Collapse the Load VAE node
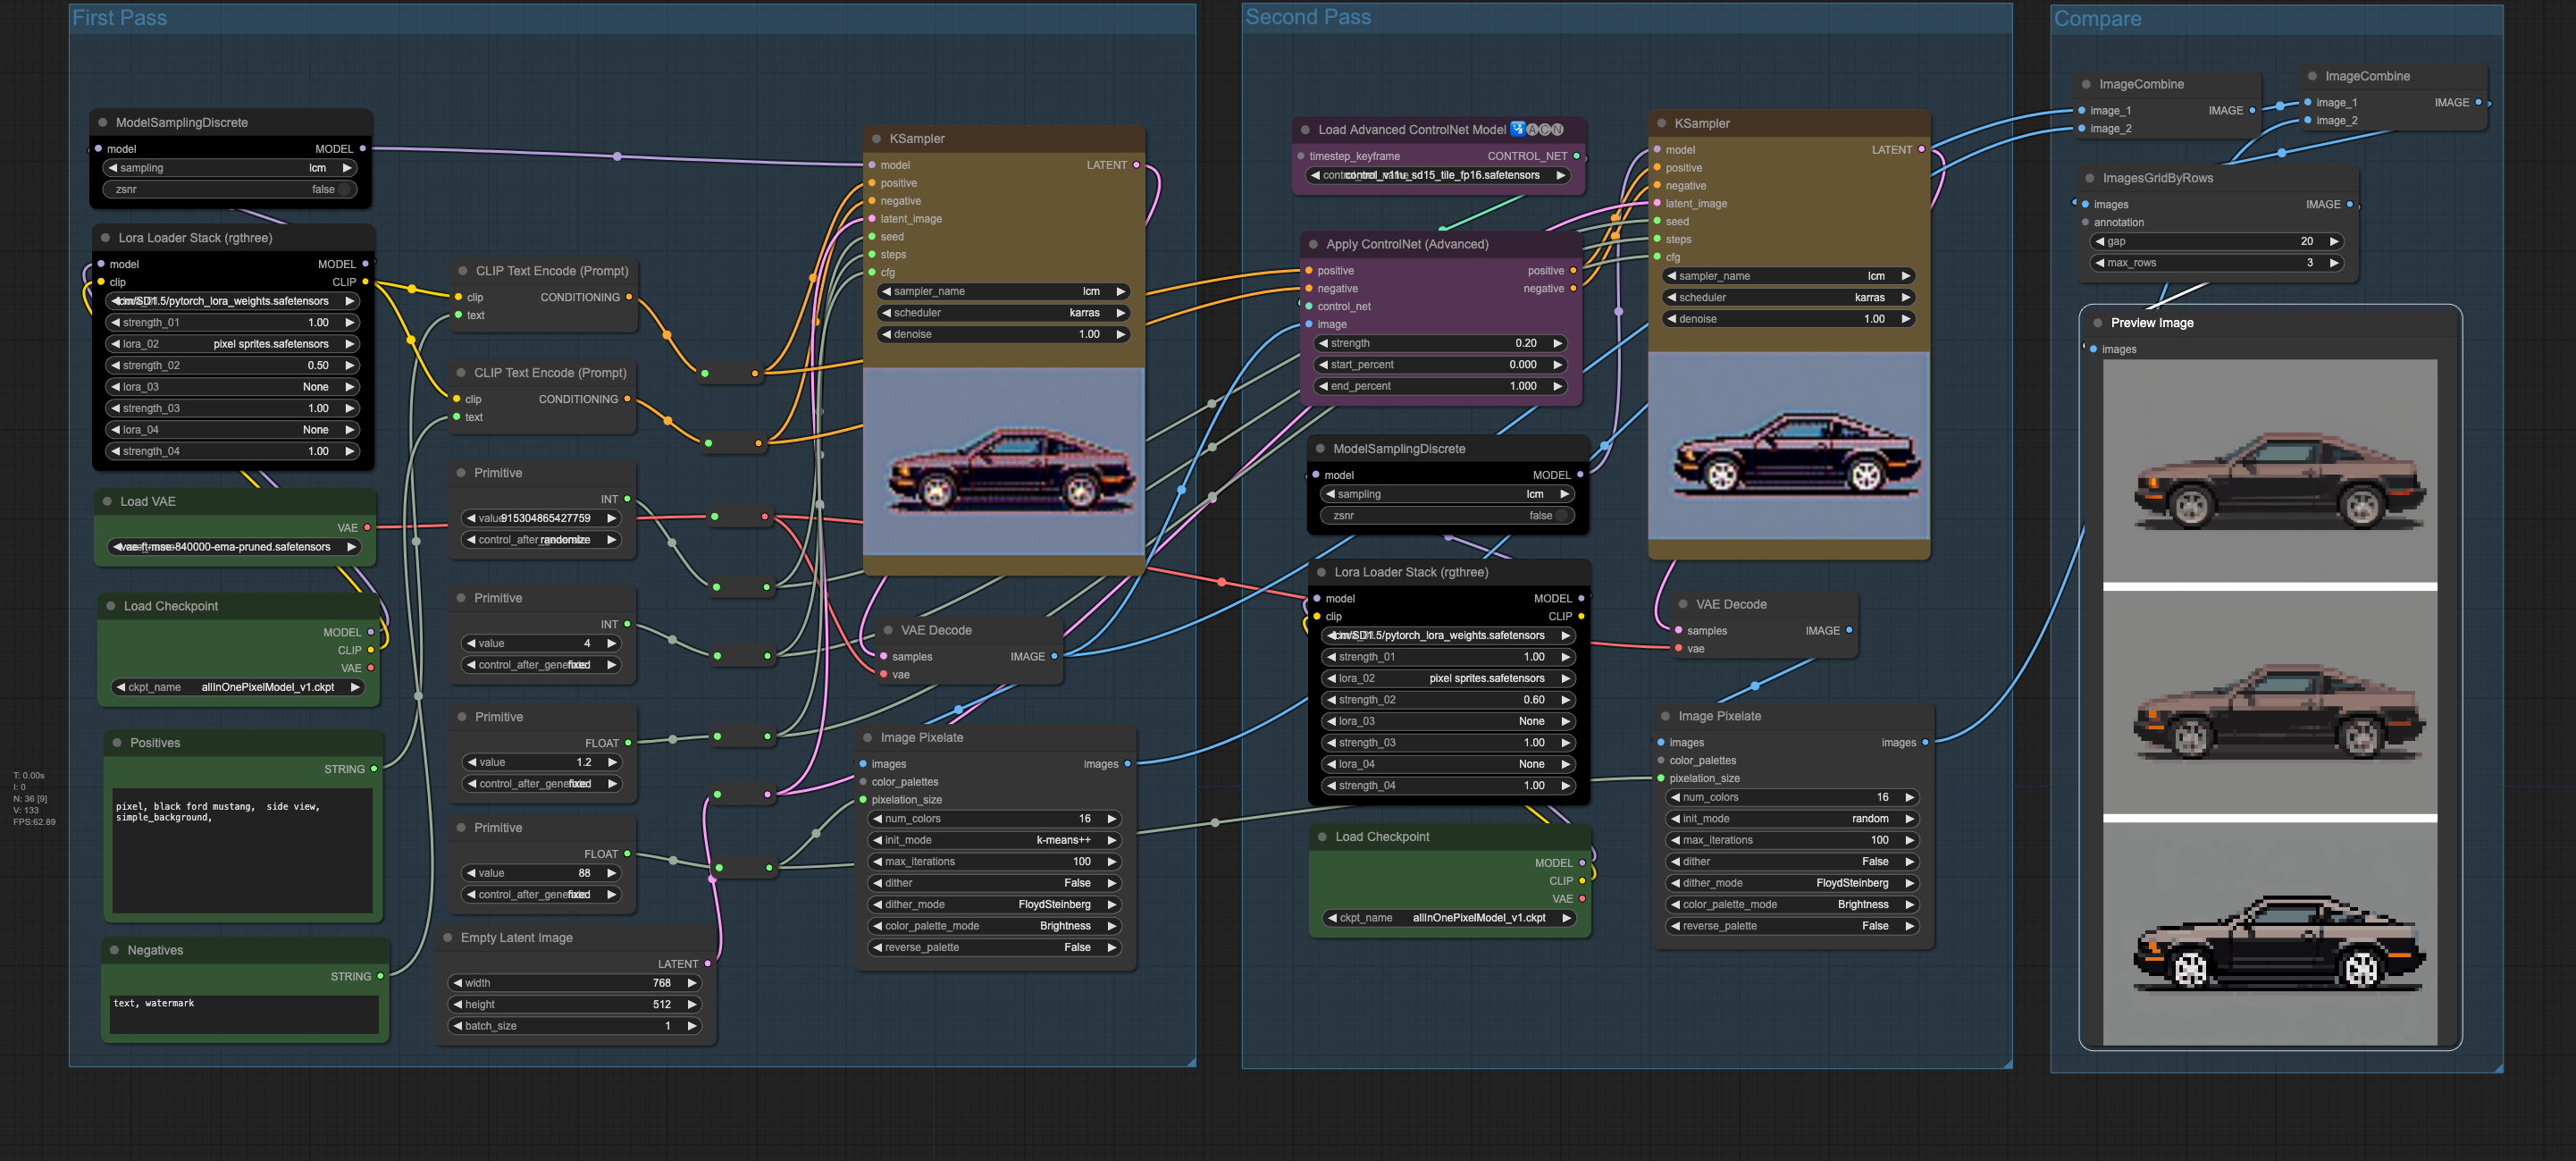This screenshot has width=2576, height=1161. pos(107,502)
